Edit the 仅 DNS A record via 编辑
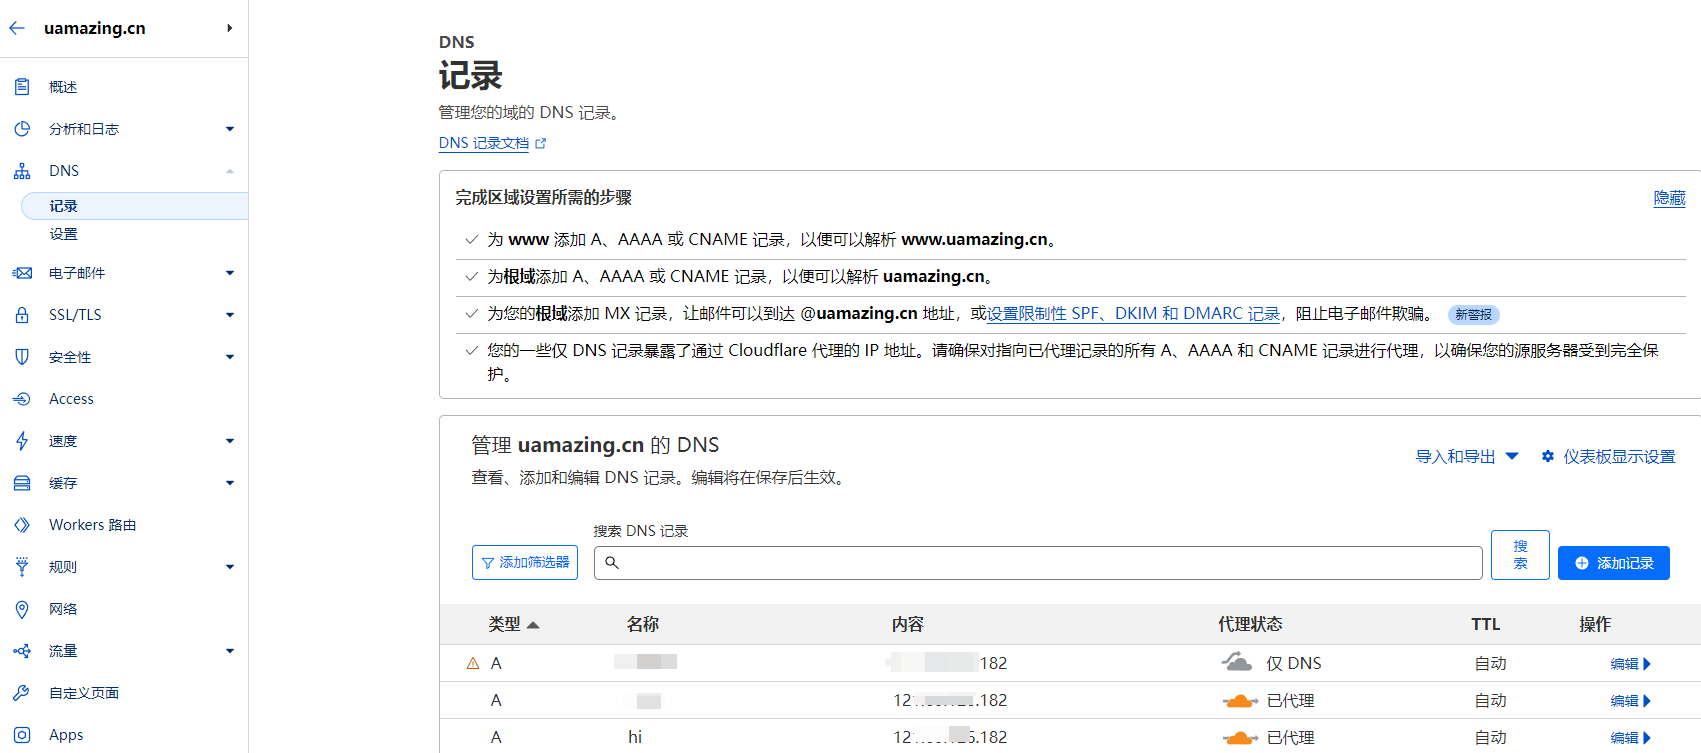The width and height of the screenshot is (1701, 753). (x=1631, y=664)
